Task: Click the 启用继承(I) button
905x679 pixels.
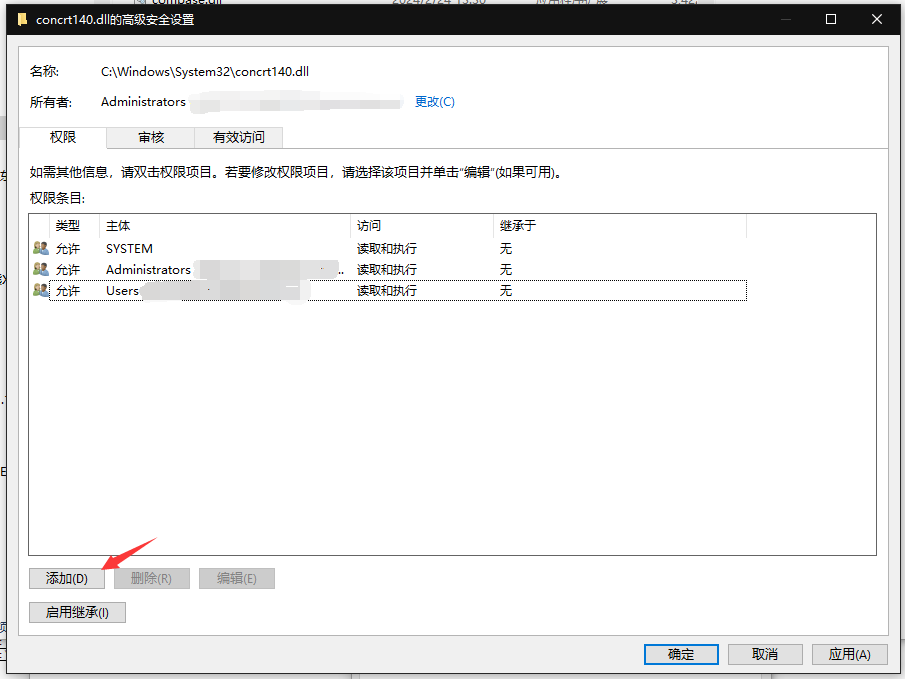Action: click(77, 612)
